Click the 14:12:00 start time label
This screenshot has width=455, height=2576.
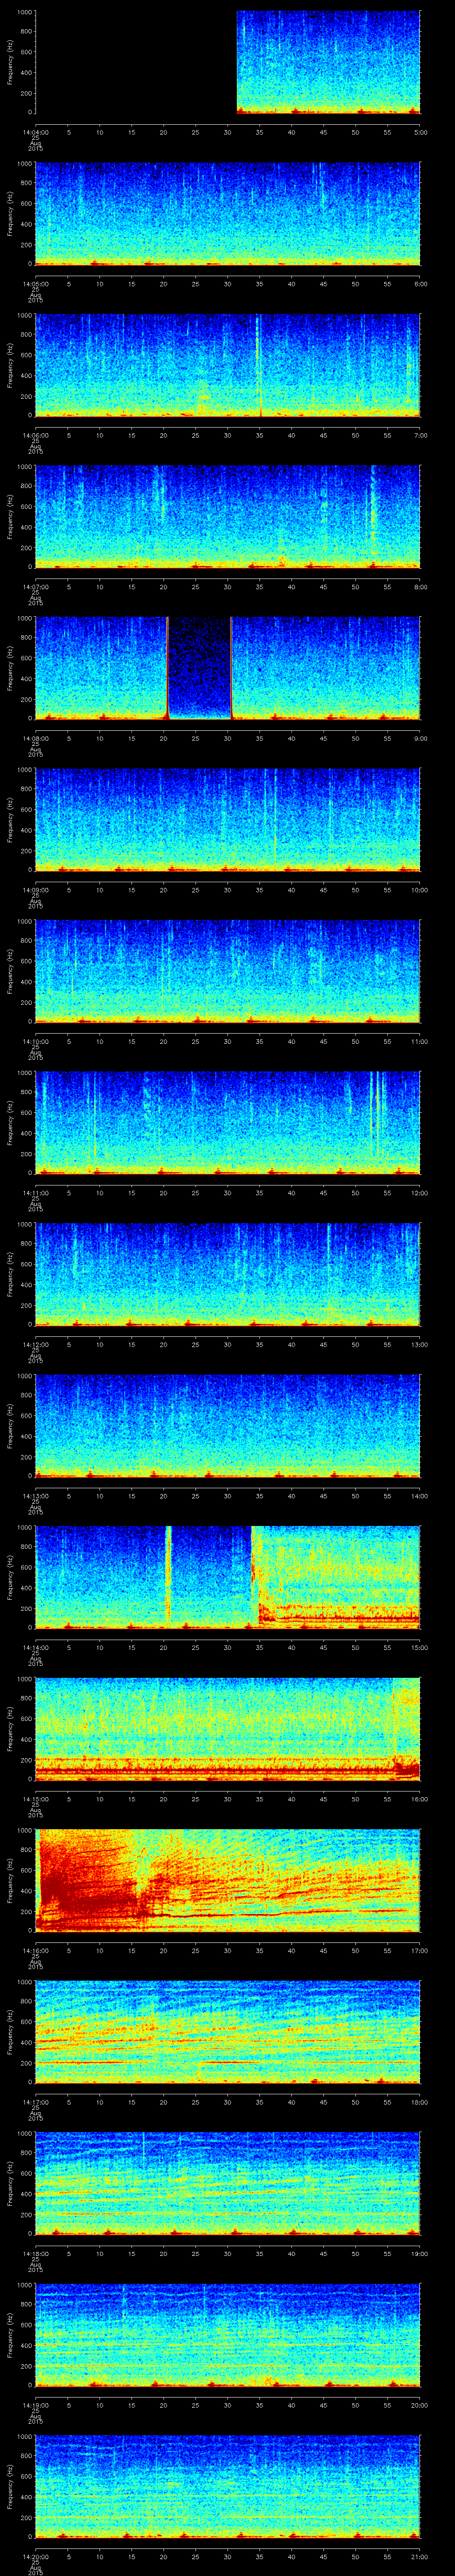click(35, 1344)
